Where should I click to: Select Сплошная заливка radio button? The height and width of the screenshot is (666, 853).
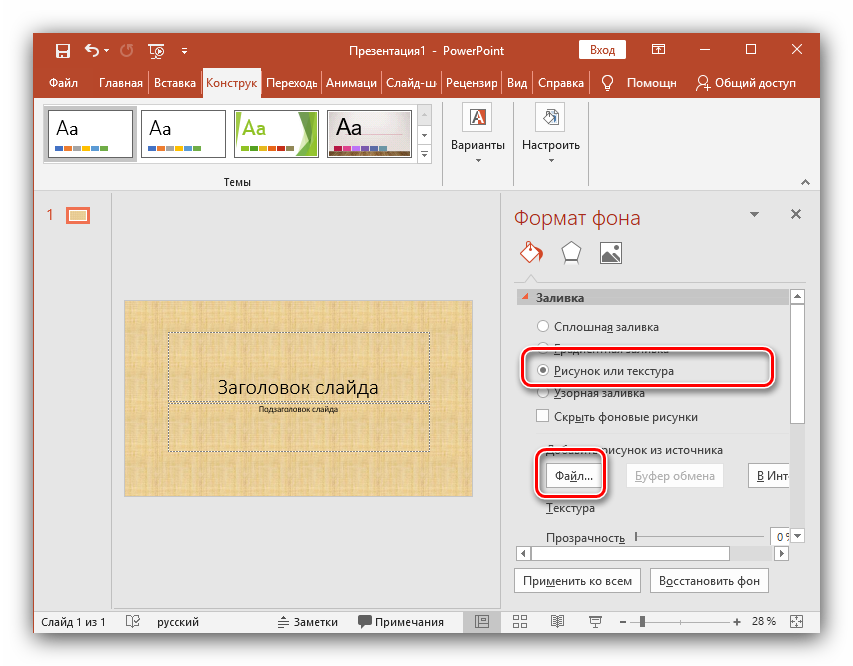(543, 326)
